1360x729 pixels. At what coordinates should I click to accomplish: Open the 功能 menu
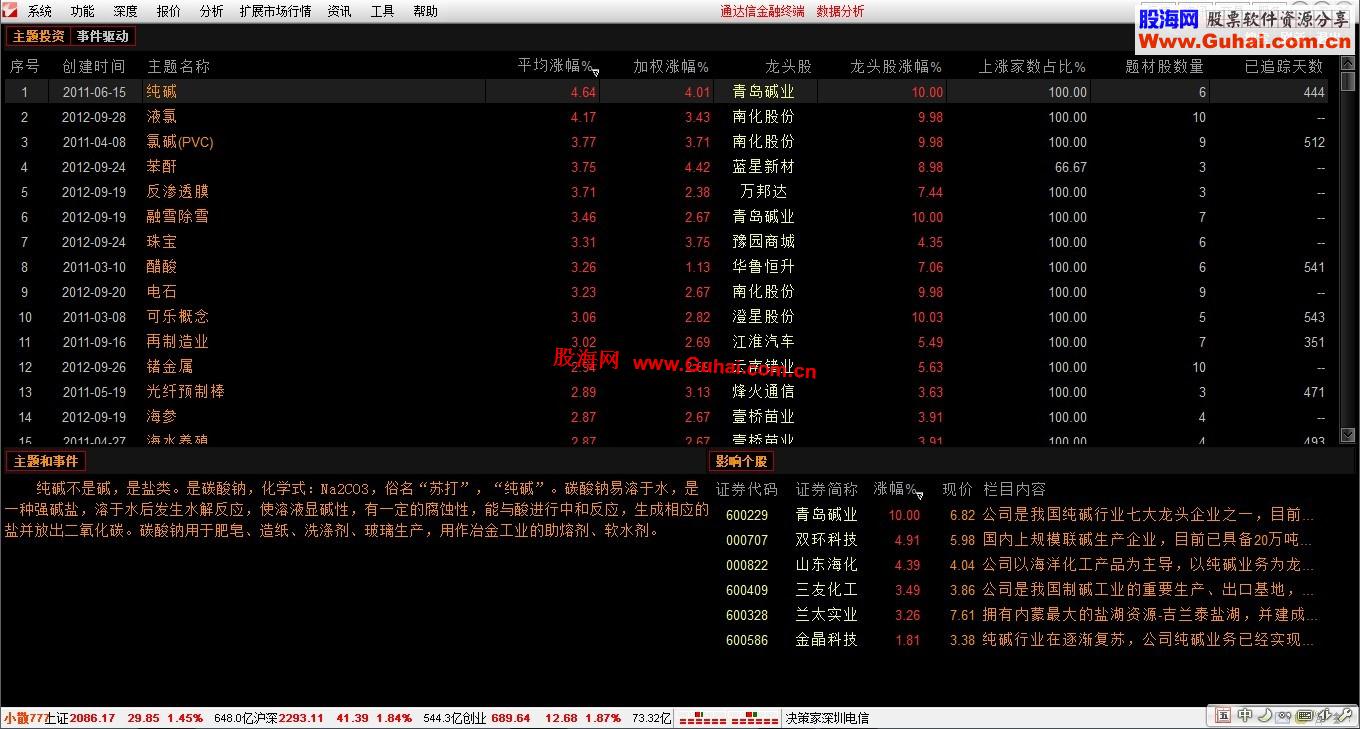83,11
